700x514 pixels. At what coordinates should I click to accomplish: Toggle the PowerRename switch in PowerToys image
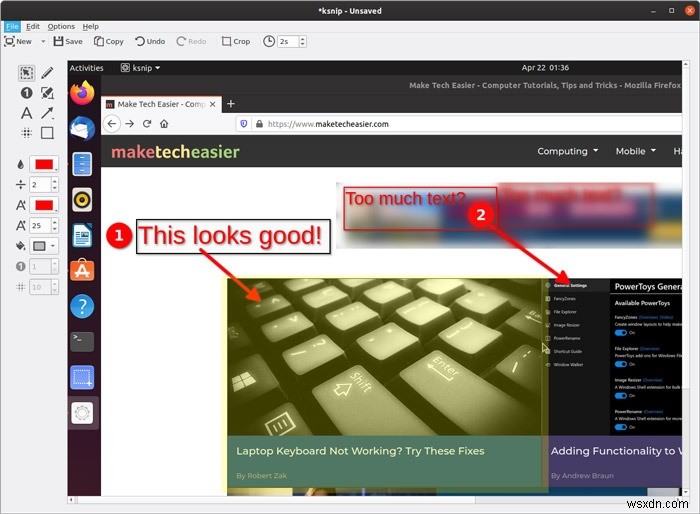[x=621, y=427]
